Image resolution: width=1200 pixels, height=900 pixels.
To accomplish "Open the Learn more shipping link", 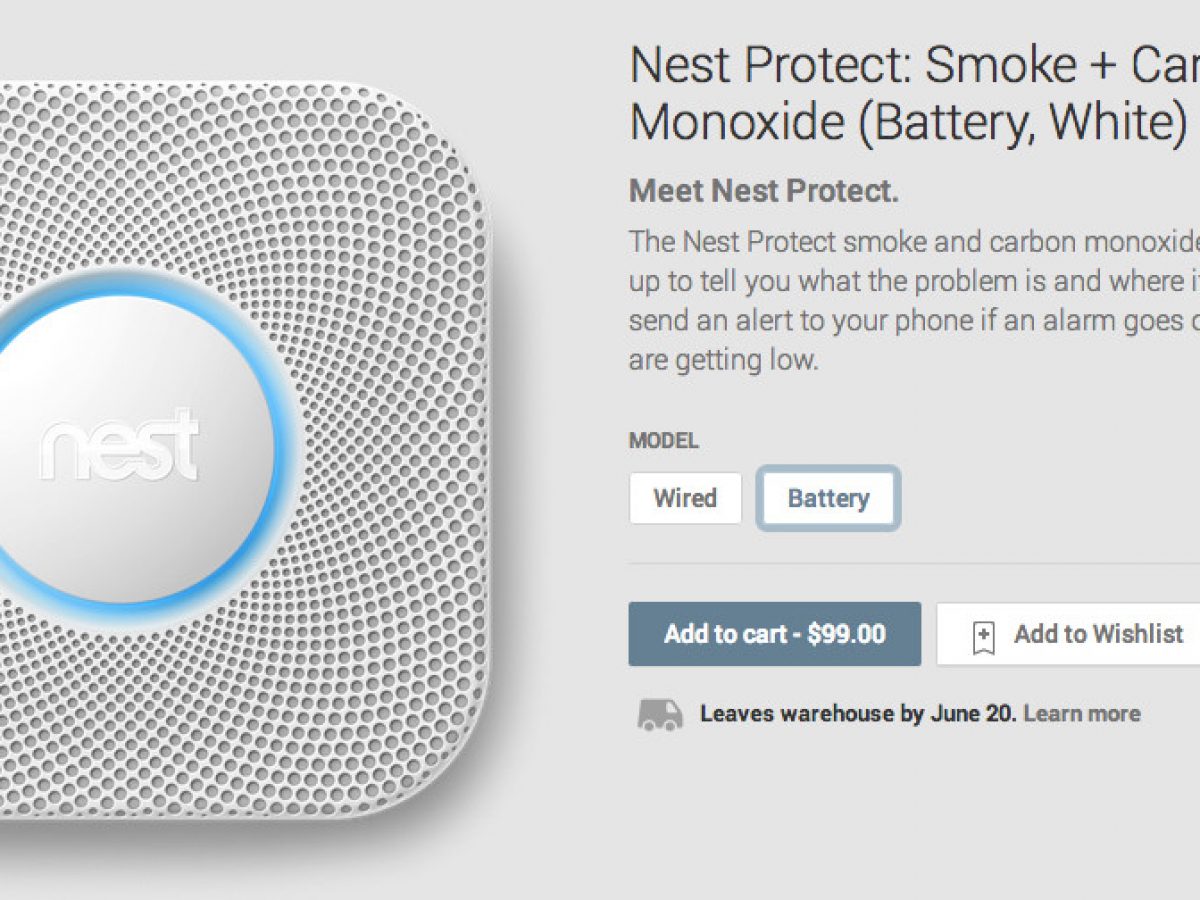I will [x=1082, y=714].
